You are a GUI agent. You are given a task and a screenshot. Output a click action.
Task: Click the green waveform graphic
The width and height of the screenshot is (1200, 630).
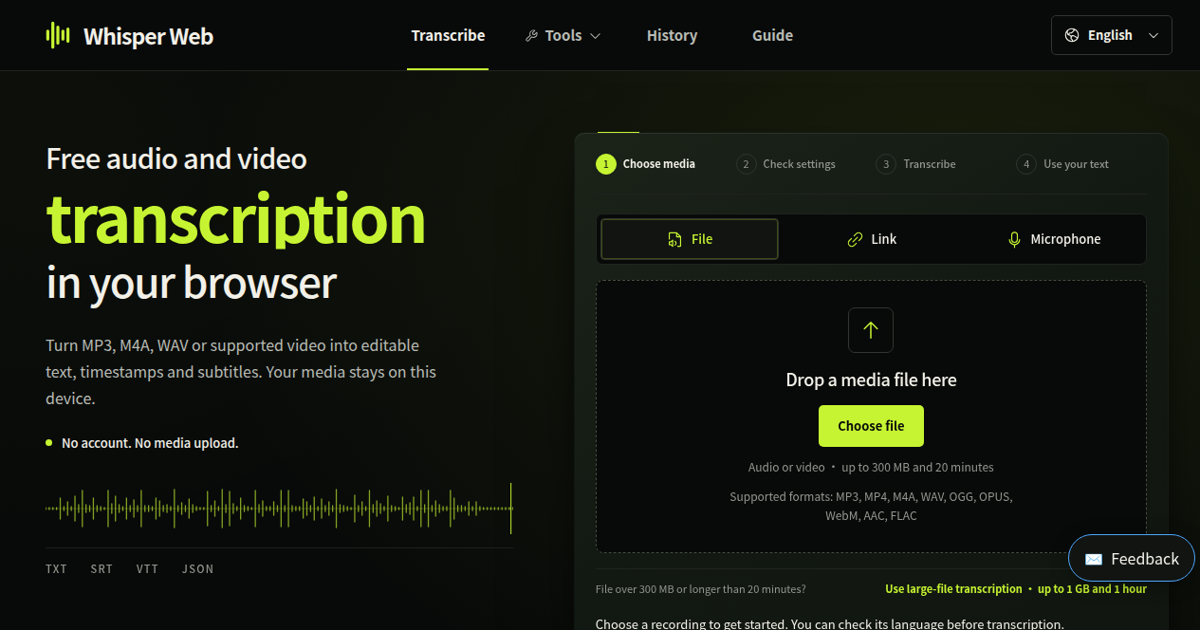(x=279, y=509)
